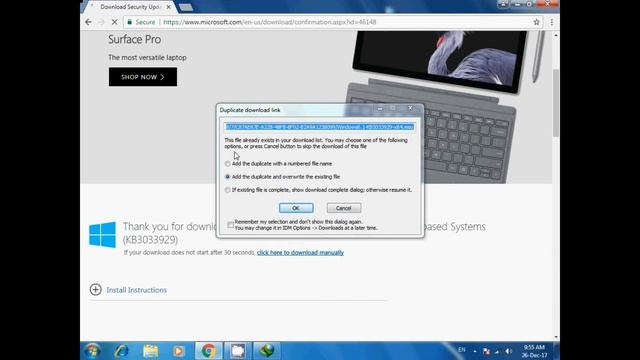Click the scrollbar down arrow at bottom

tap(556, 337)
